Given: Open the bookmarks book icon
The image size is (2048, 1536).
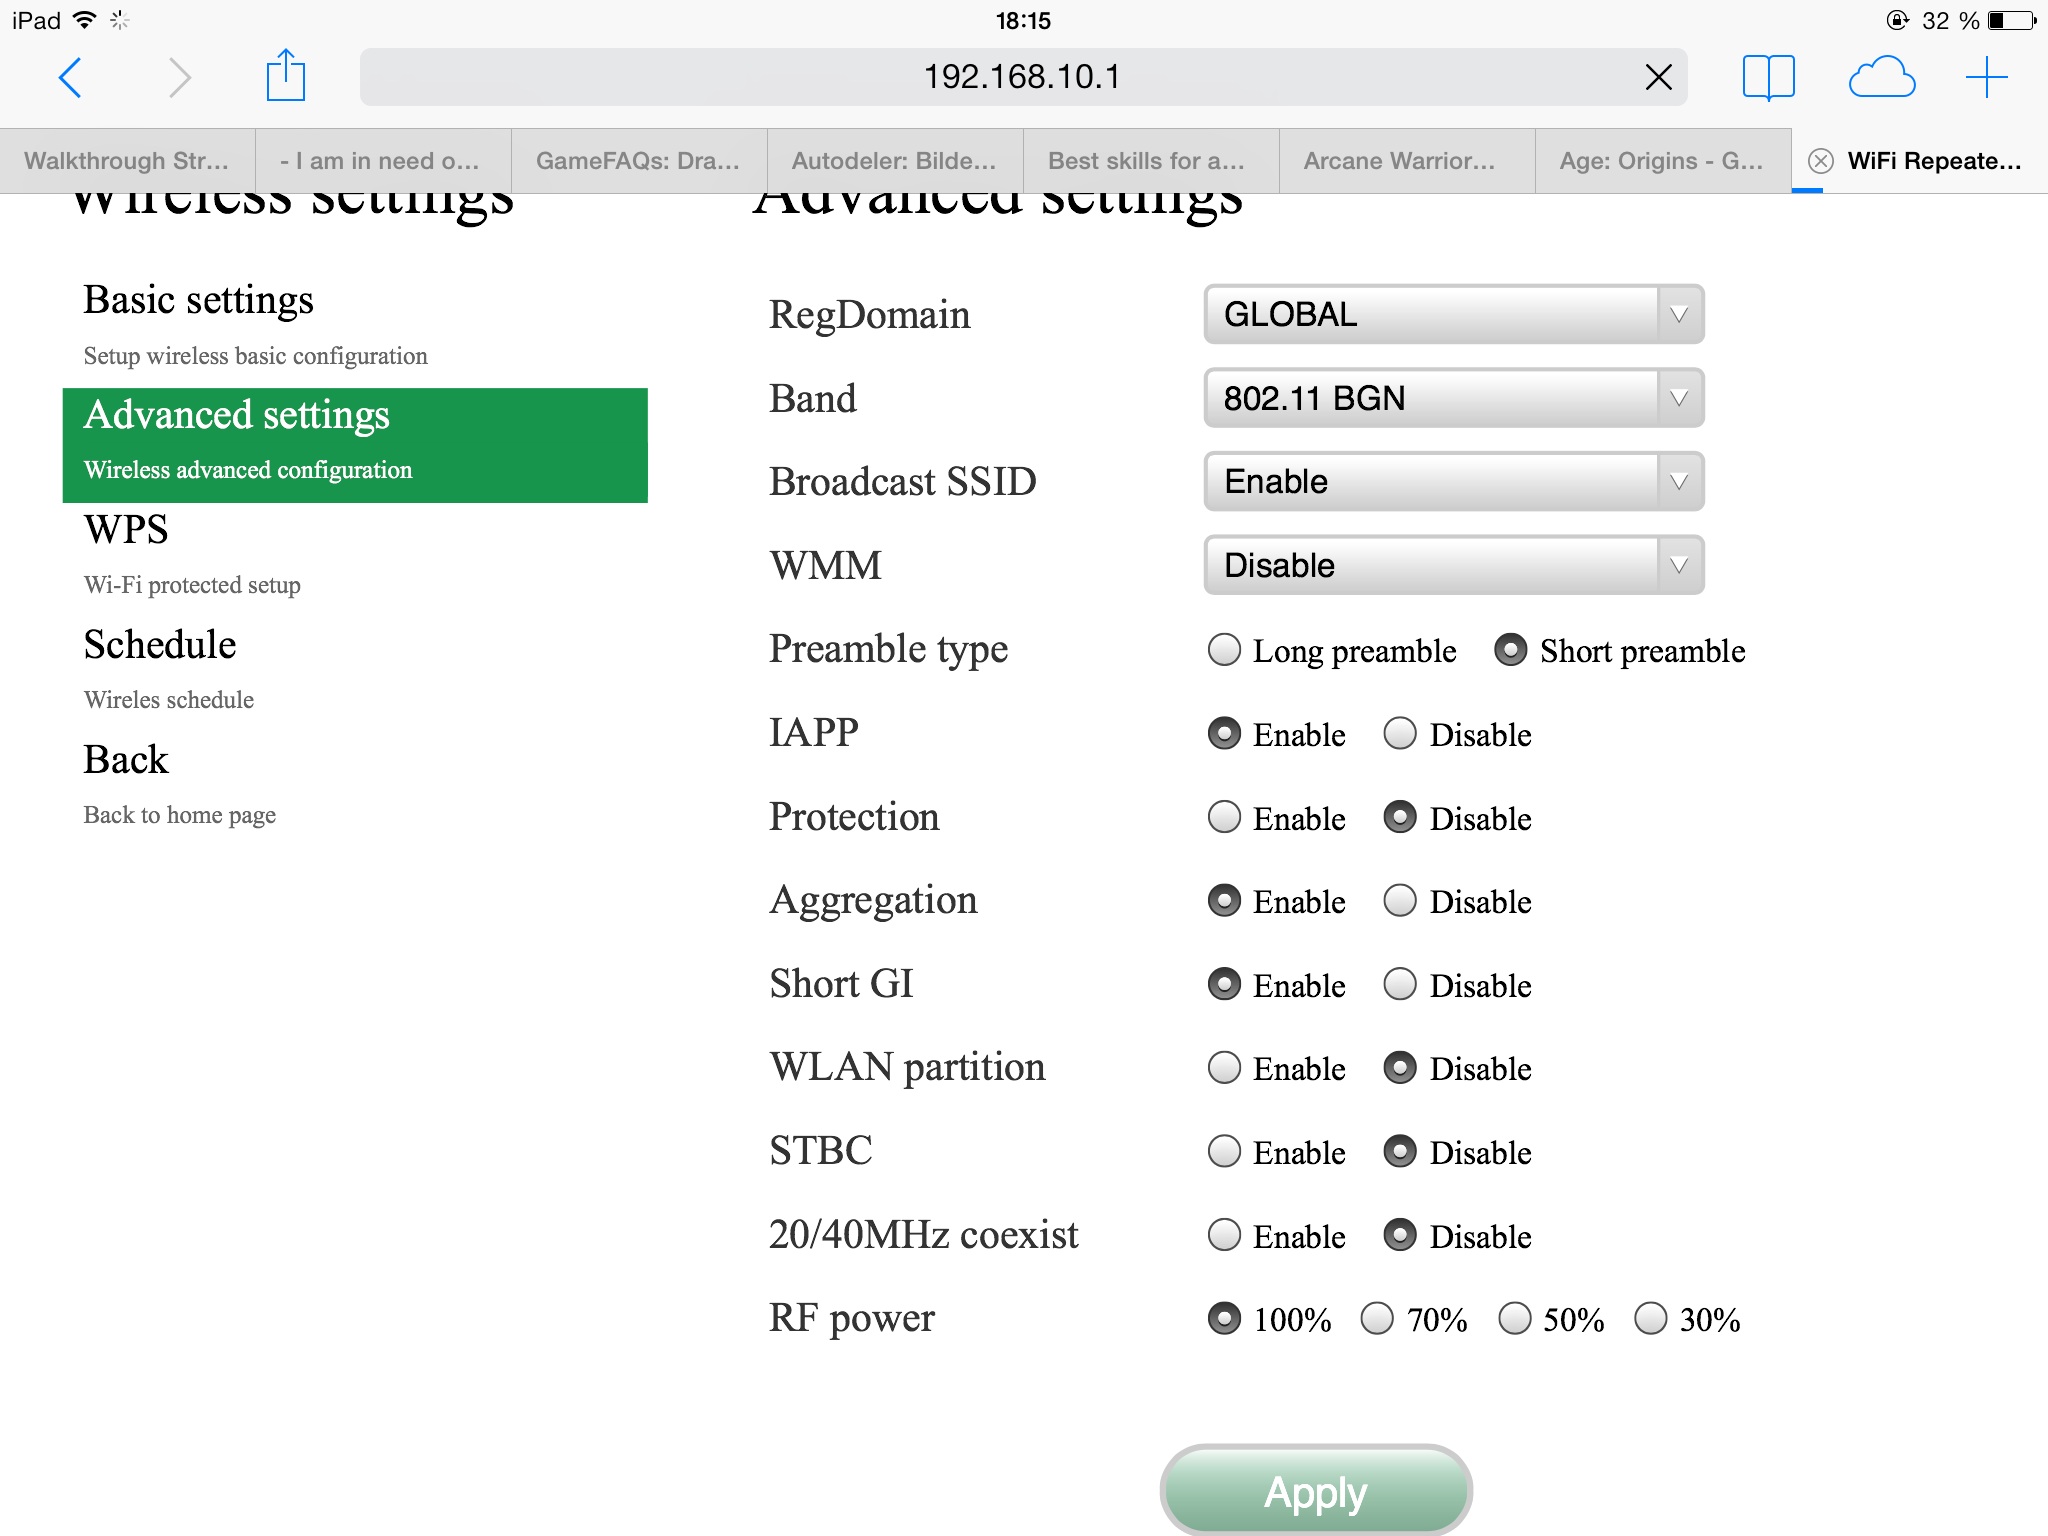Looking at the screenshot, I should [1768, 77].
